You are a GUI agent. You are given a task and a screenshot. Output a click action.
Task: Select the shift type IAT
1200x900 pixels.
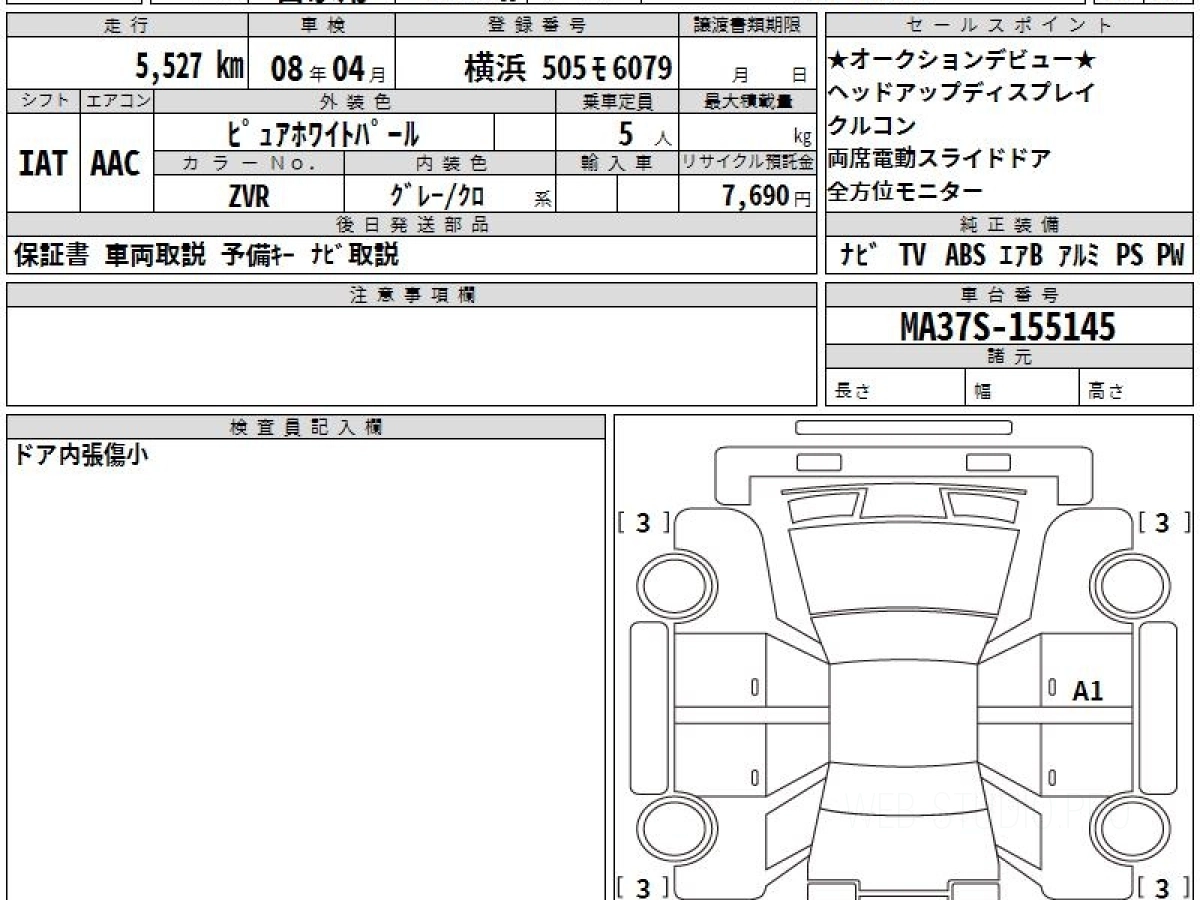coord(43,164)
